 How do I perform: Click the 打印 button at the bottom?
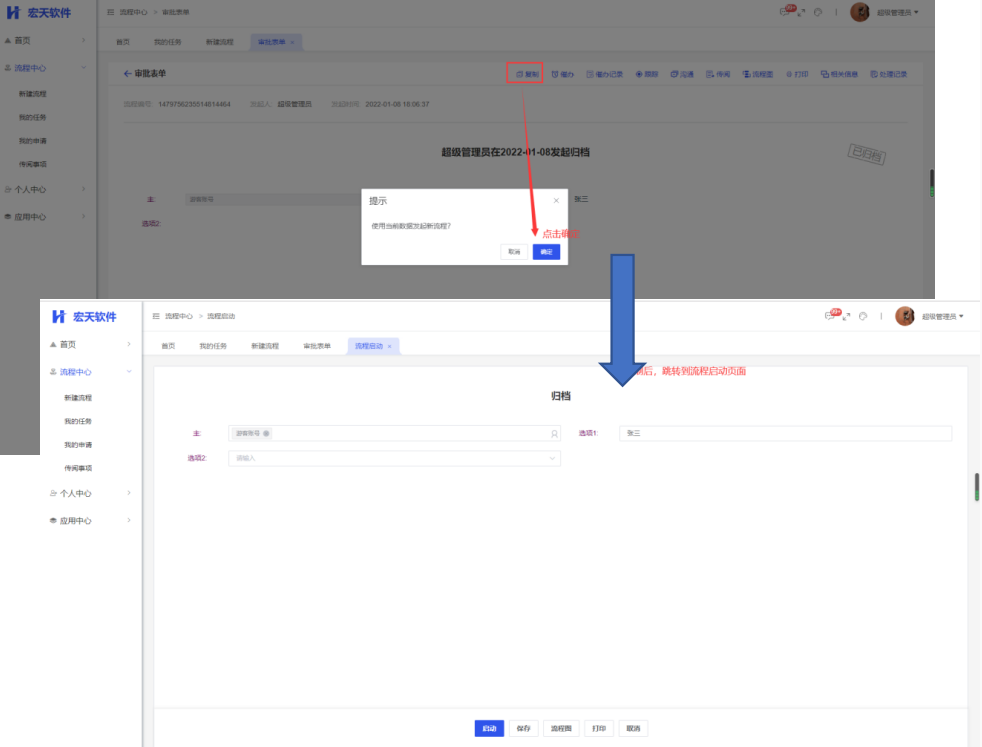(x=599, y=728)
